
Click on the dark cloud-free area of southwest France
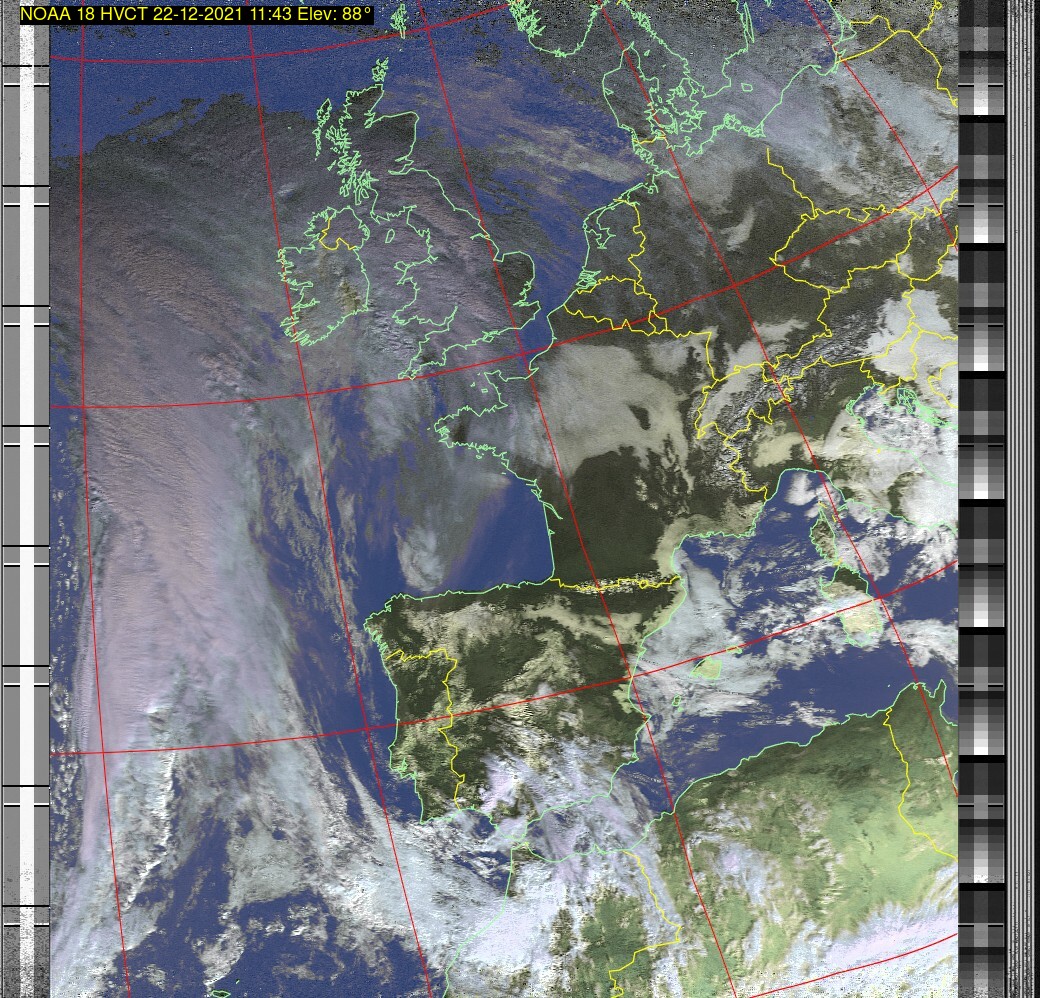pyautogui.click(x=600, y=510)
